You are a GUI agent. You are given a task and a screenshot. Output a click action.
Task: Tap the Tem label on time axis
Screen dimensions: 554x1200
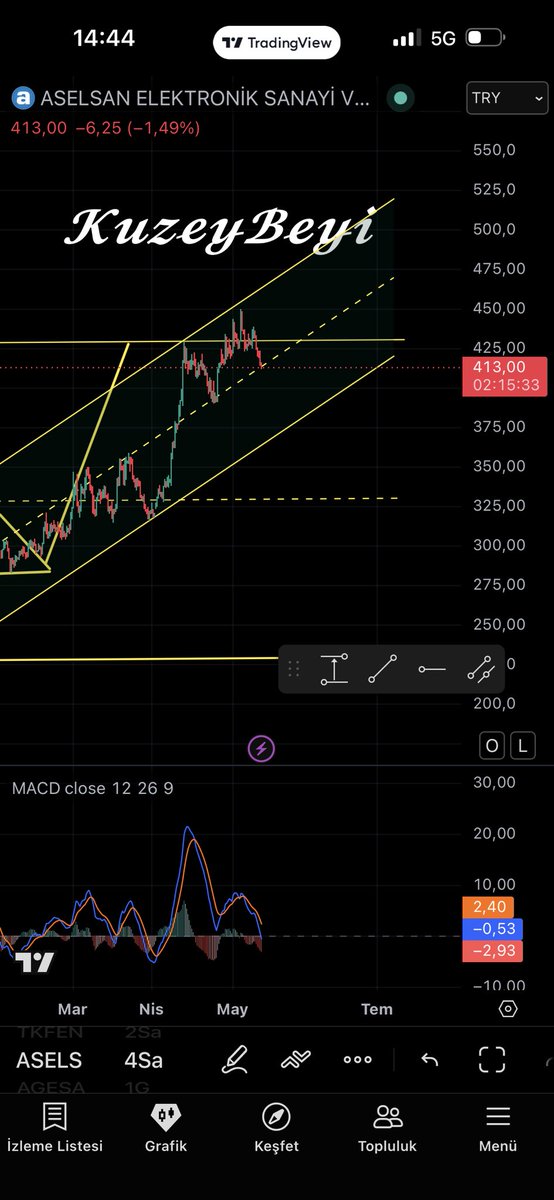pyautogui.click(x=377, y=1009)
